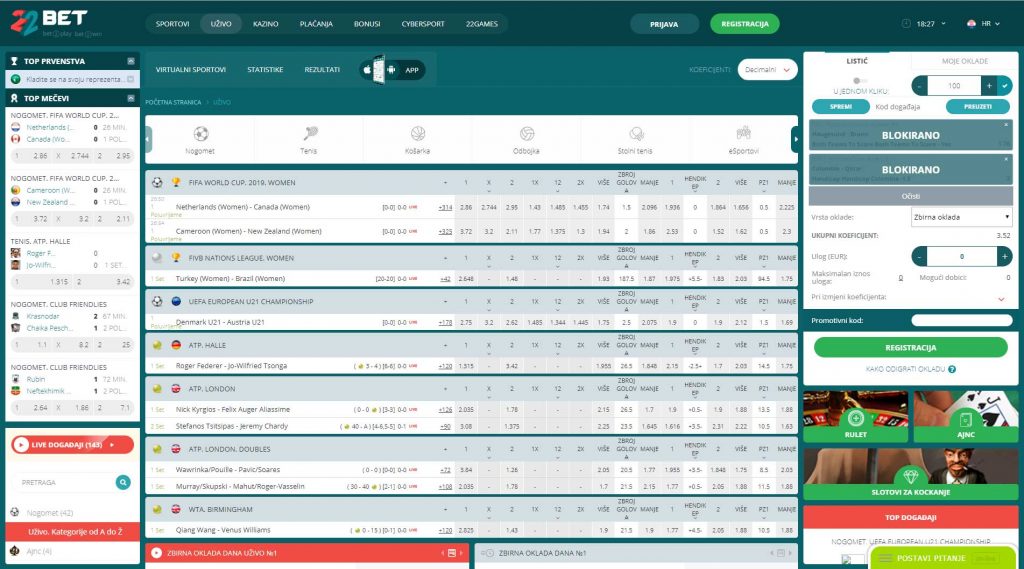Click the Prijava login button
This screenshot has height=569, width=1024.
click(664, 24)
